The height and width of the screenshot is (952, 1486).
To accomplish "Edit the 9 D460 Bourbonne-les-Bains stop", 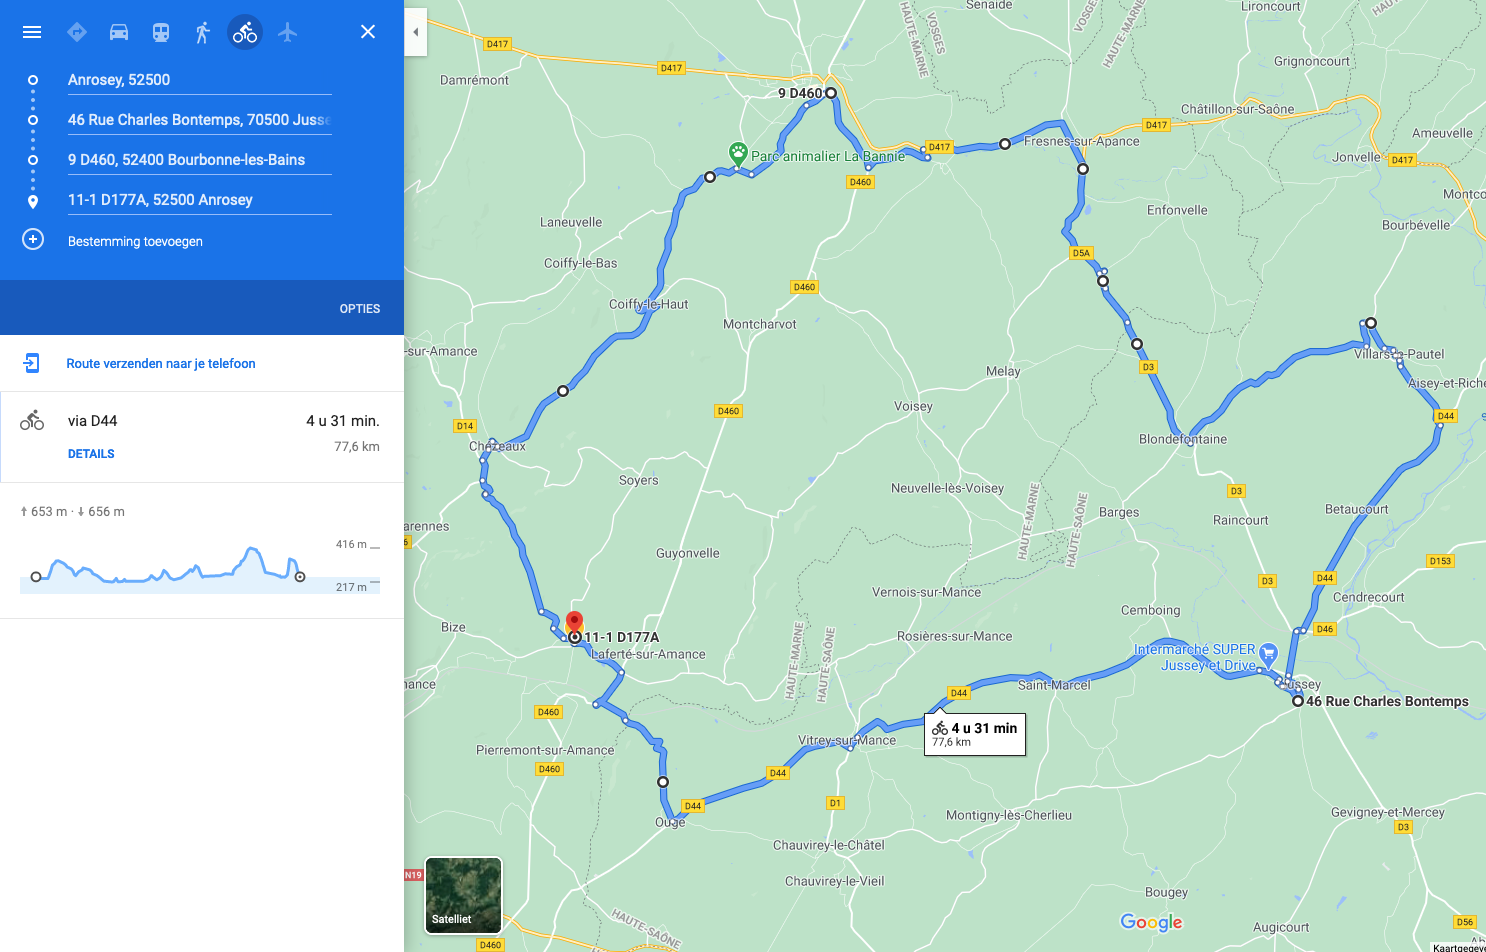I will pyautogui.click(x=200, y=160).
